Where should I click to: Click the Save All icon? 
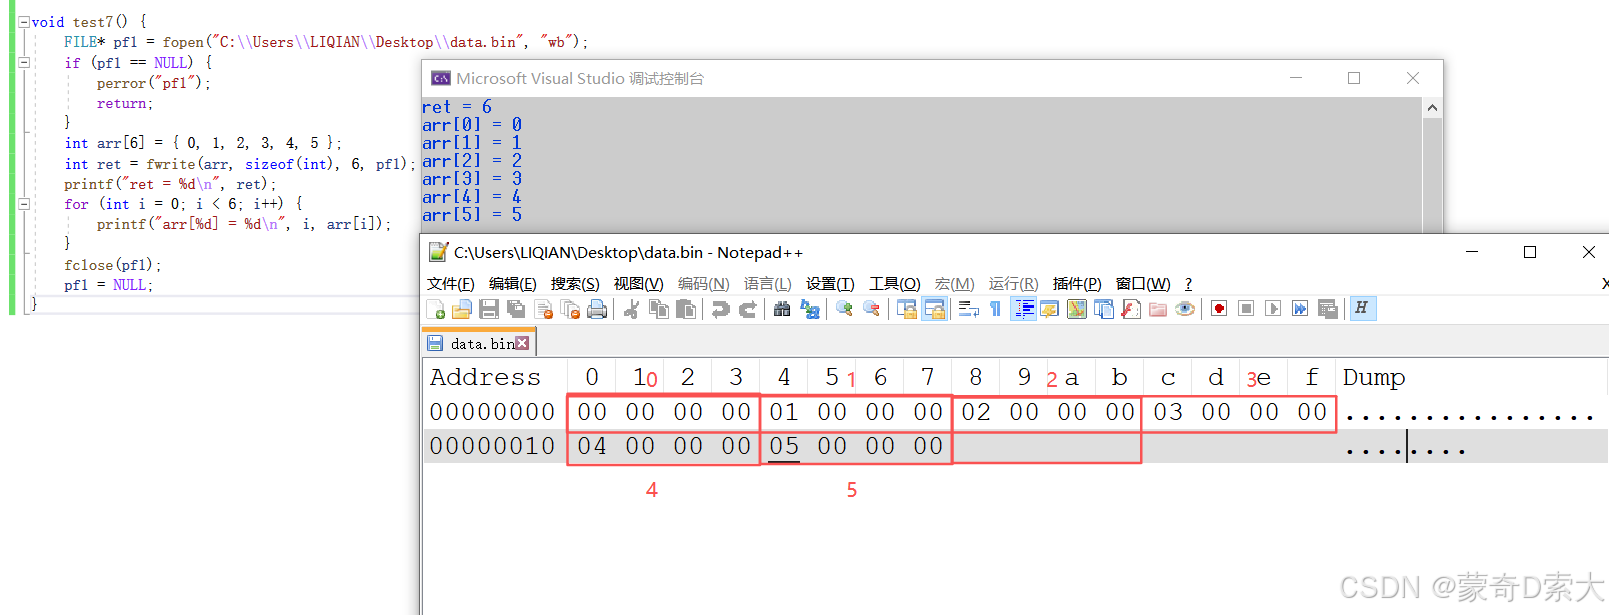coord(516,309)
